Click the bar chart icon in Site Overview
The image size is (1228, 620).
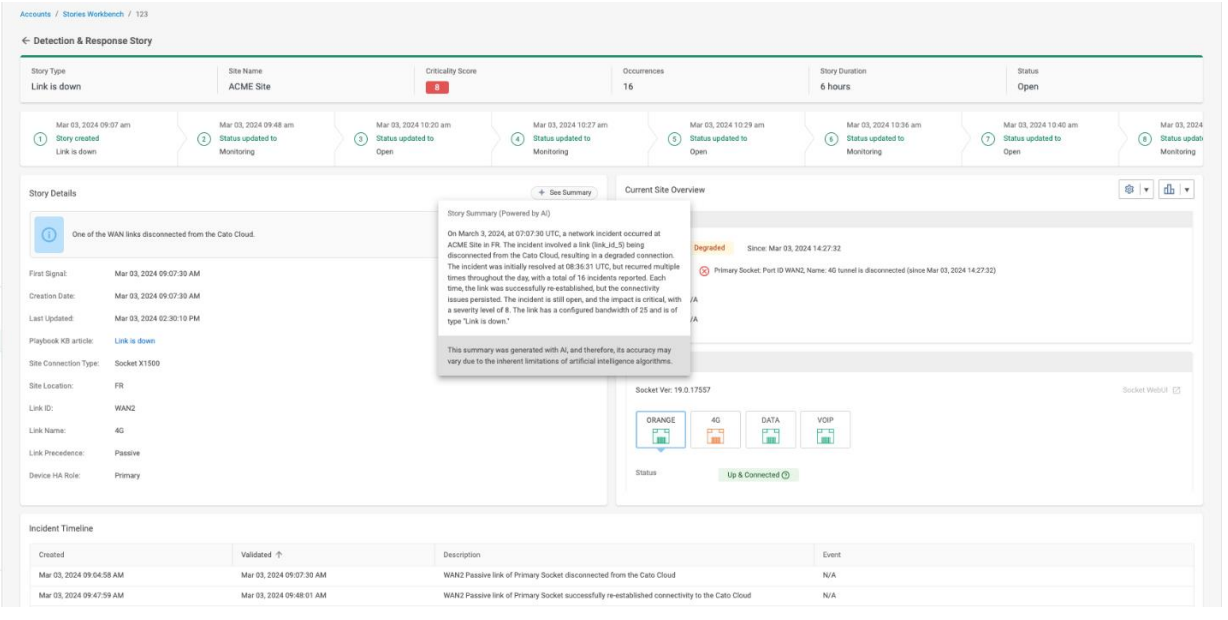point(1169,190)
